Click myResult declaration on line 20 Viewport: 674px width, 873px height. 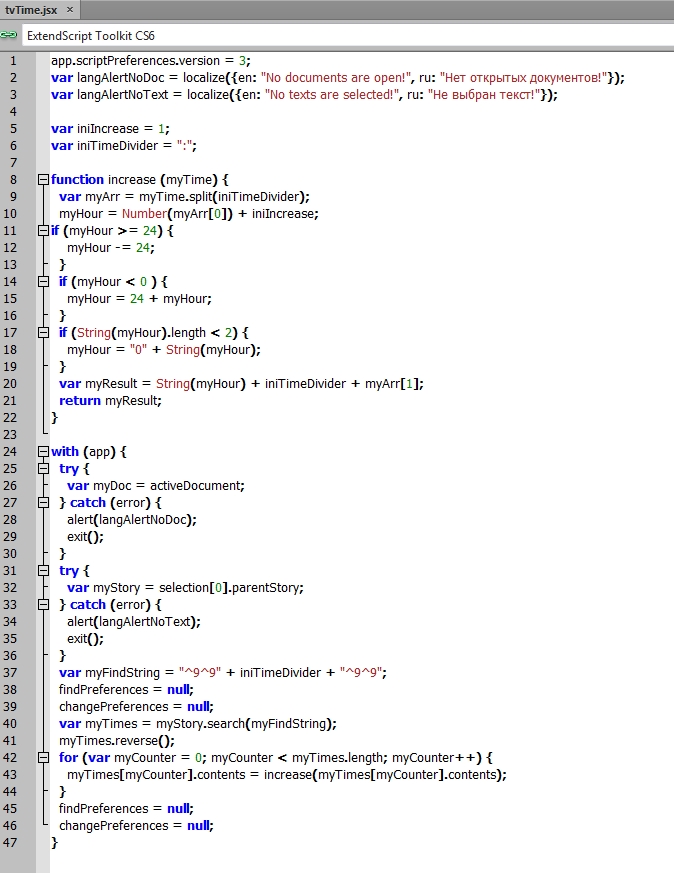click(x=111, y=384)
